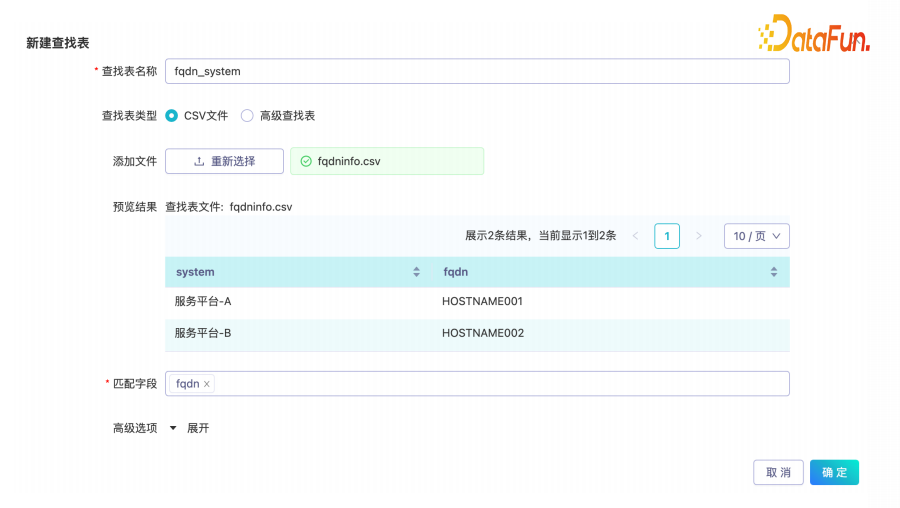Click the sort icon in system column
The image size is (900, 508).
pyautogui.click(x=416, y=272)
